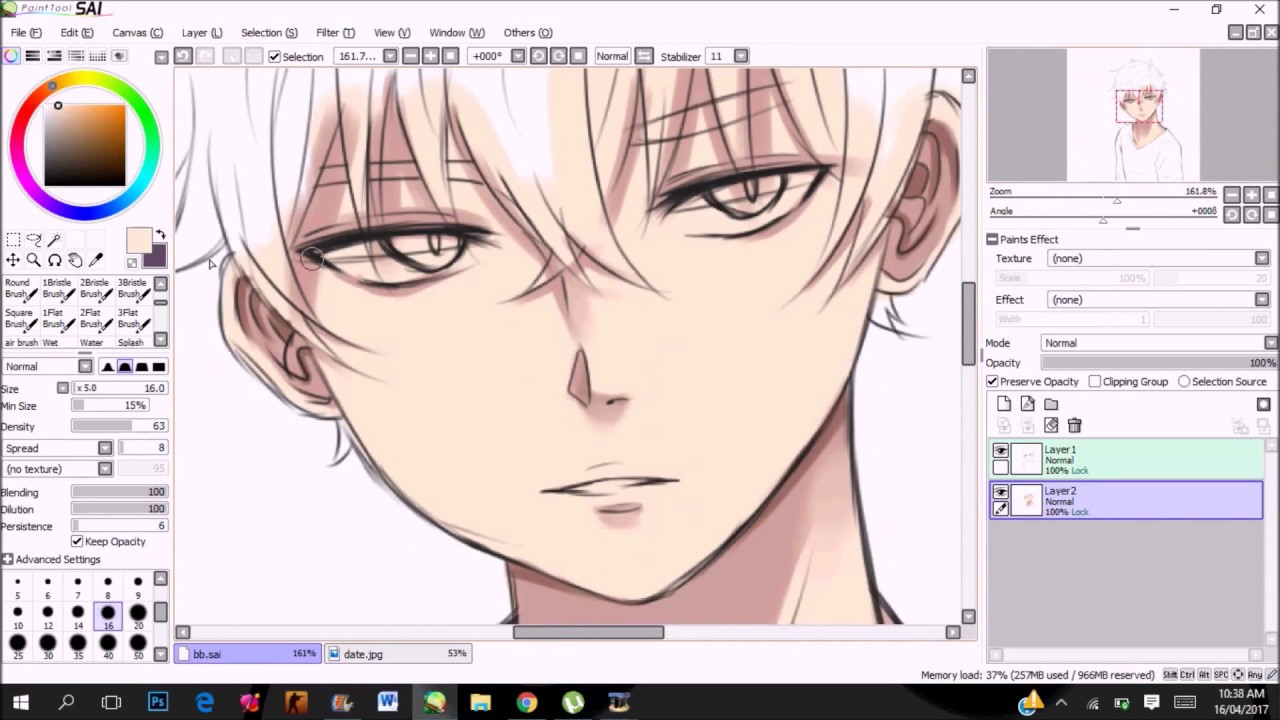This screenshot has height=720, width=1280.
Task: Click the foreground color swatch
Action: tap(138, 240)
